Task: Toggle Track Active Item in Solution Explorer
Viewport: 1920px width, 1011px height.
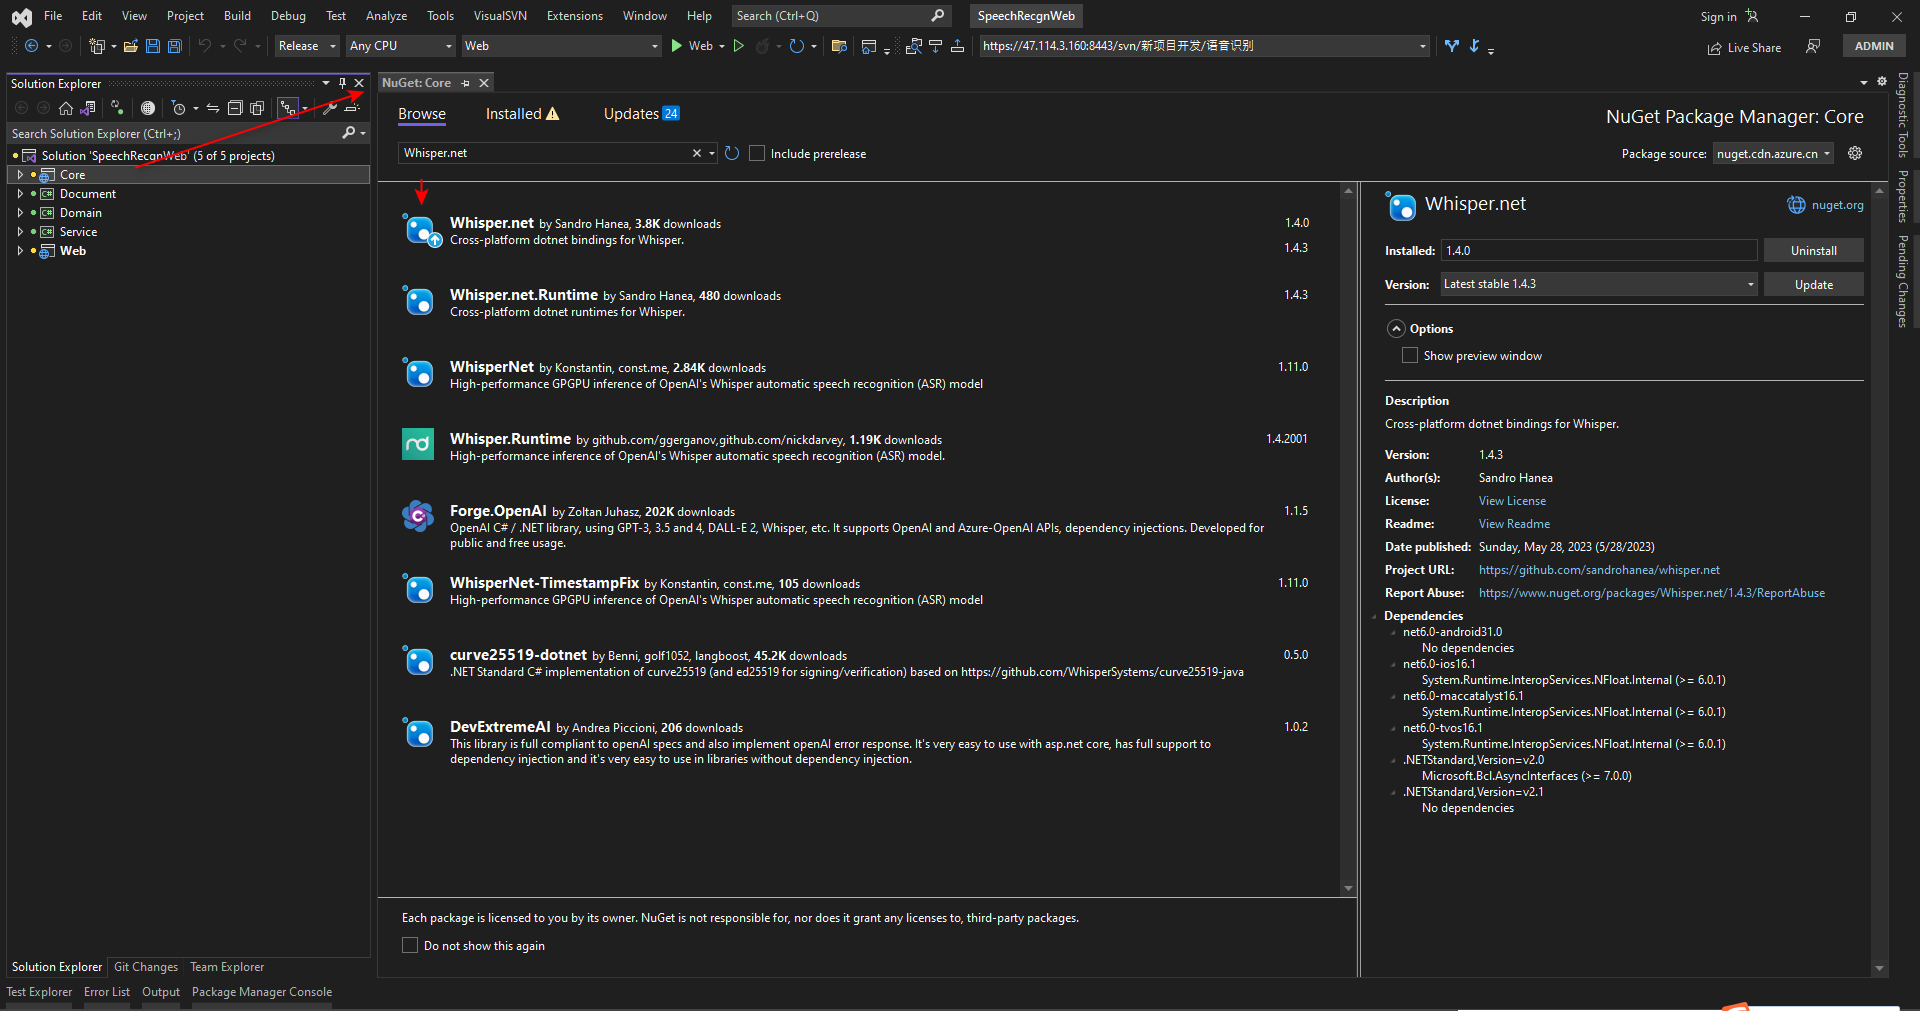Action: [x=288, y=108]
